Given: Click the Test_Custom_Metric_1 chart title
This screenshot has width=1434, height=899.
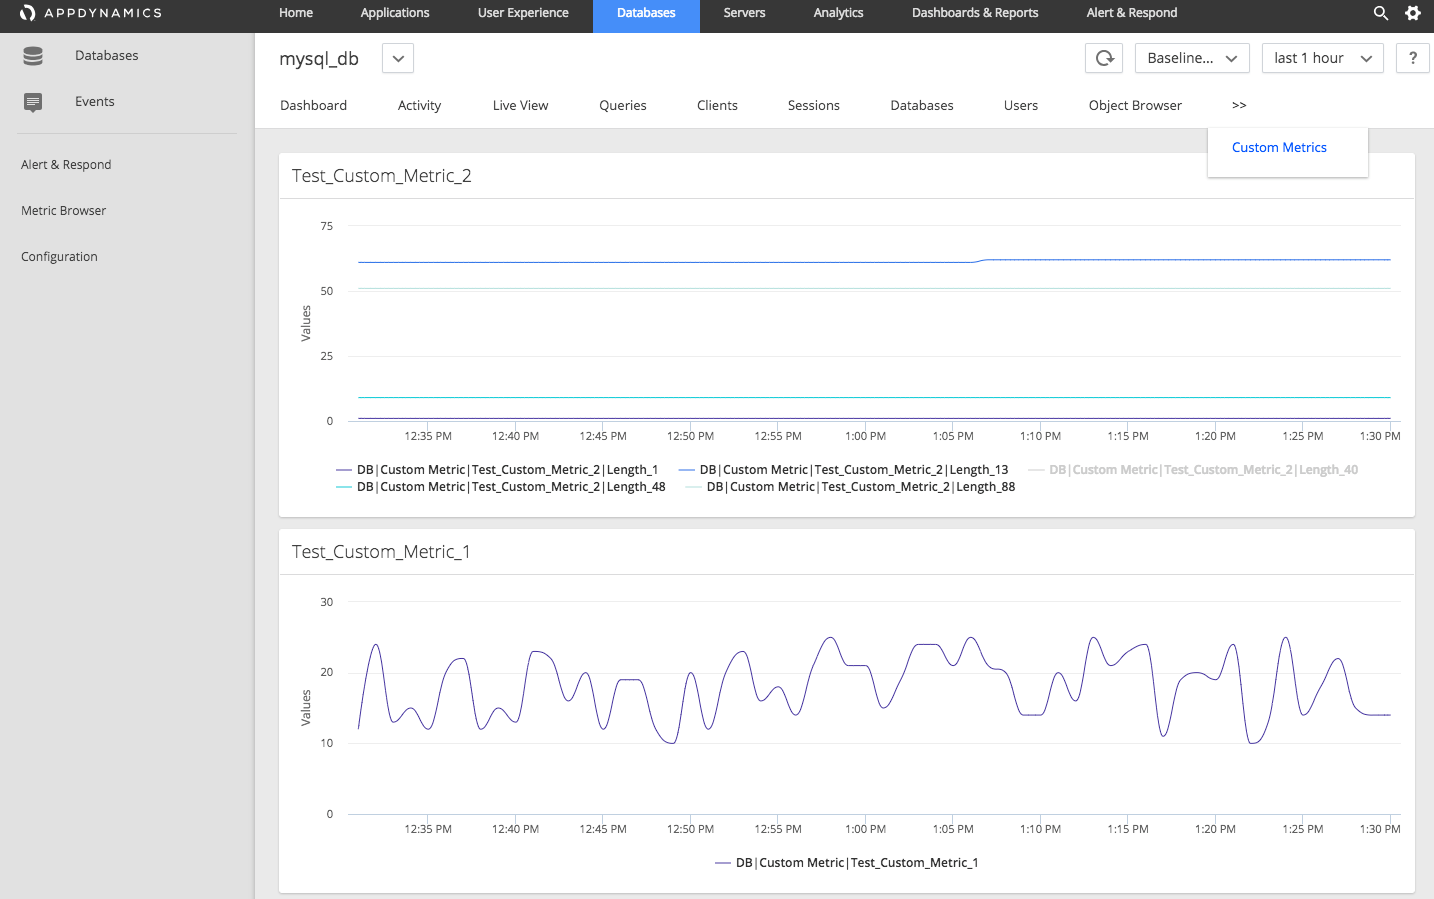Looking at the screenshot, I should pyautogui.click(x=381, y=552).
